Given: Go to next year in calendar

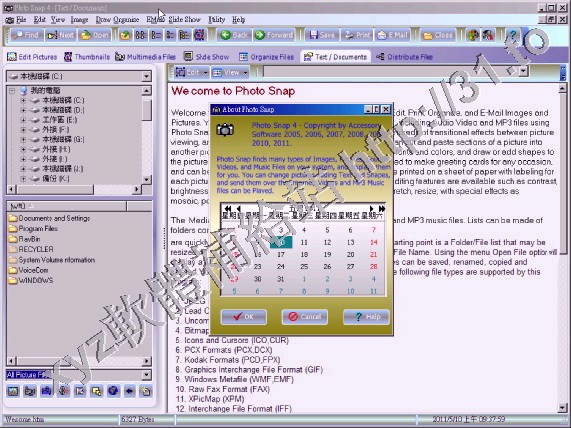Looking at the screenshot, I should pyautogui.click(x=382, y=209).
